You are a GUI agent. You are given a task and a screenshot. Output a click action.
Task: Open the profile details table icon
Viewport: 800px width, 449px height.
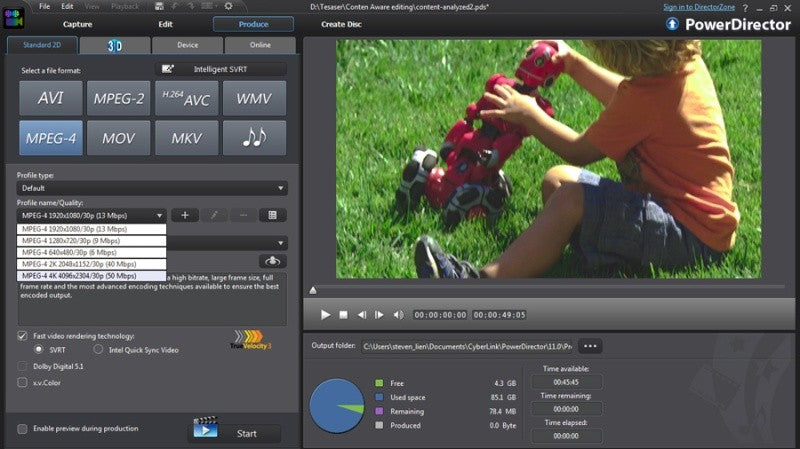(272, 215)
